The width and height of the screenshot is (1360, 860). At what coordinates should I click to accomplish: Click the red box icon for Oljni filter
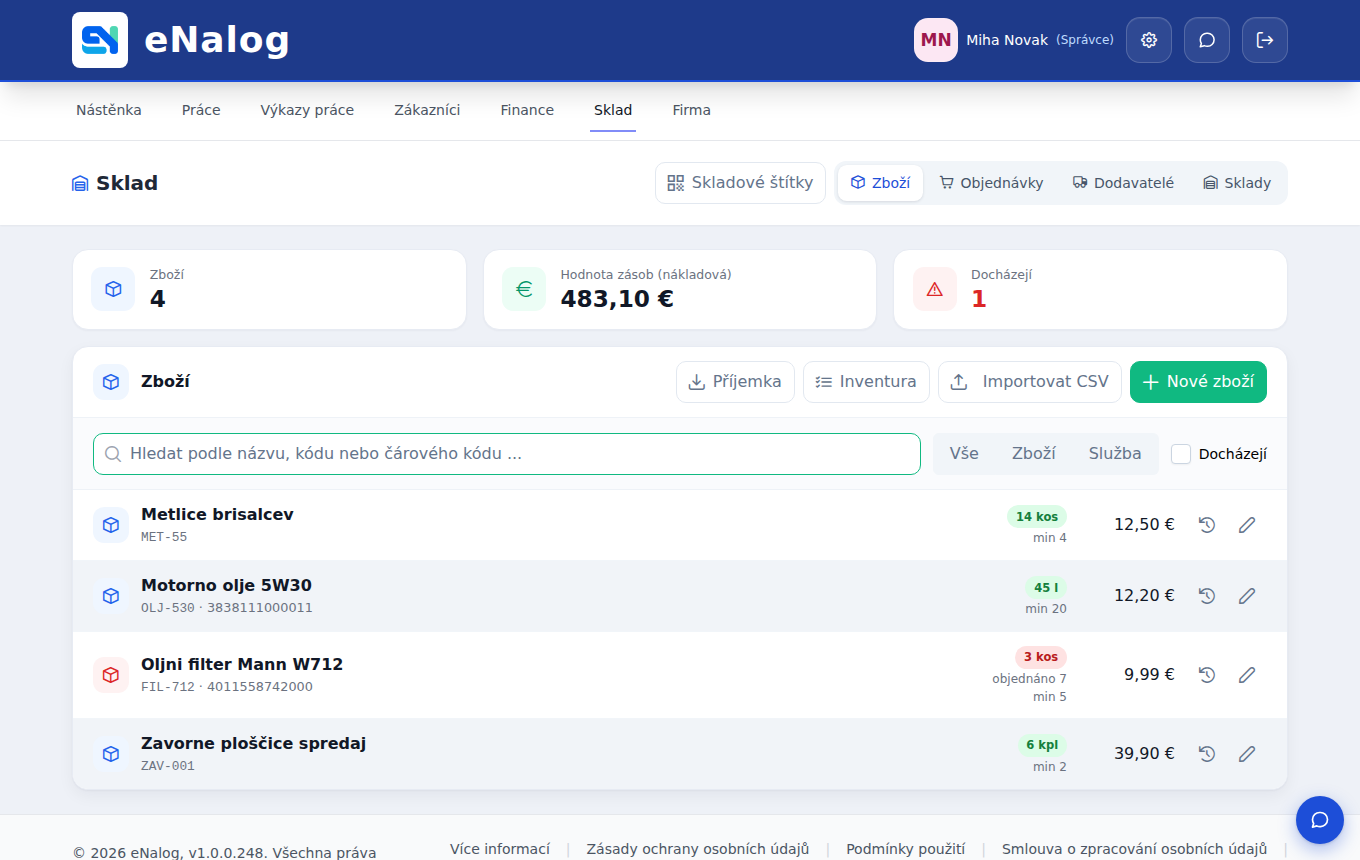(x=111, y=675)
